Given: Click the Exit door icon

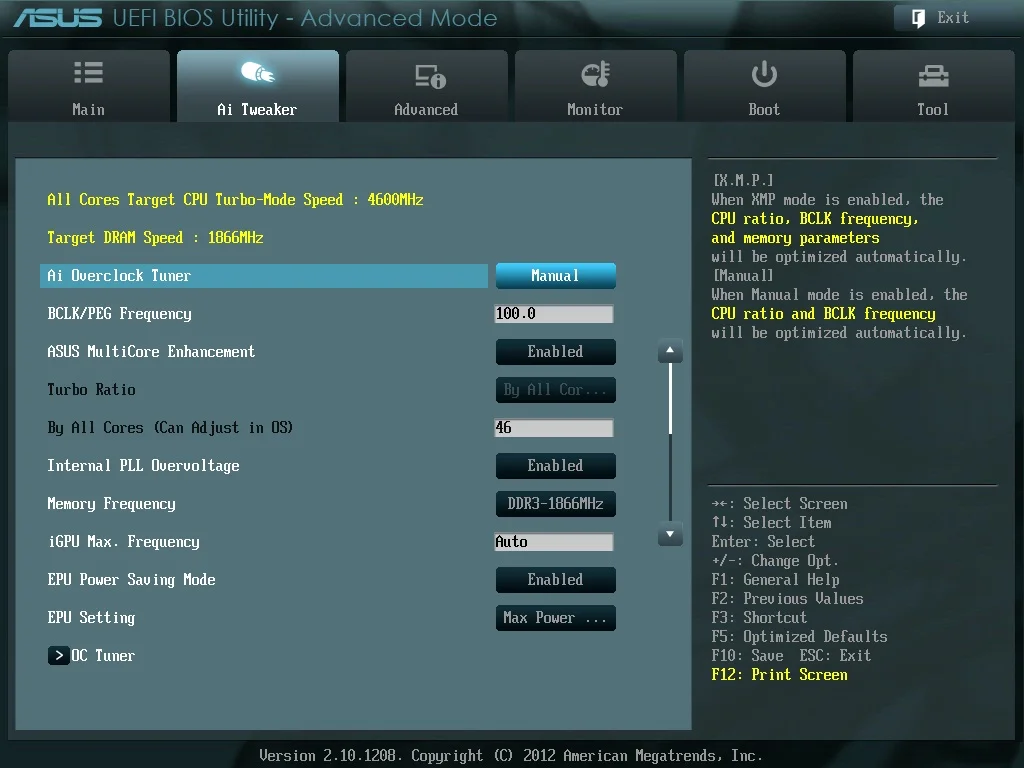Looking at the screenshot, I should click(x=918, y=18).
